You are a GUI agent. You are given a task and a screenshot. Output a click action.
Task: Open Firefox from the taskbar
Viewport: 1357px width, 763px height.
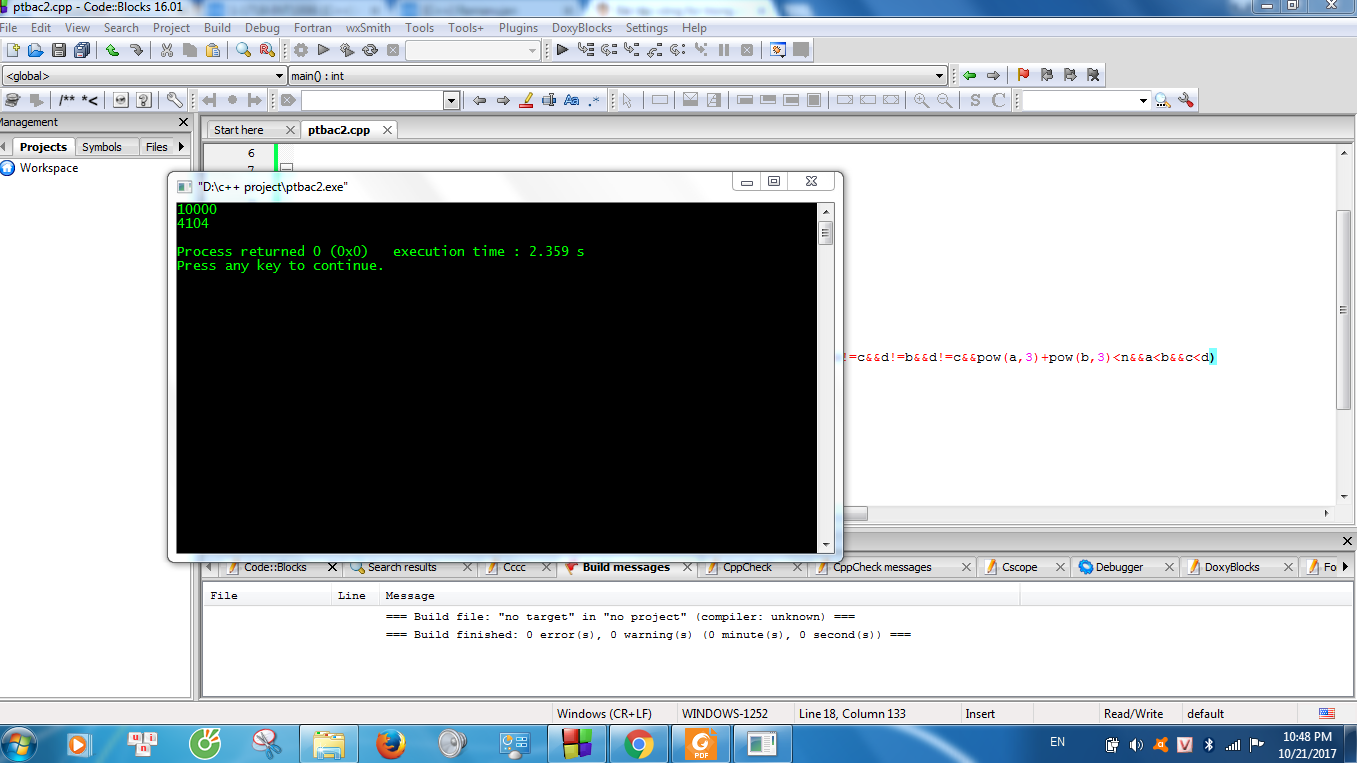pyautogui.click(x=391, y=744)
